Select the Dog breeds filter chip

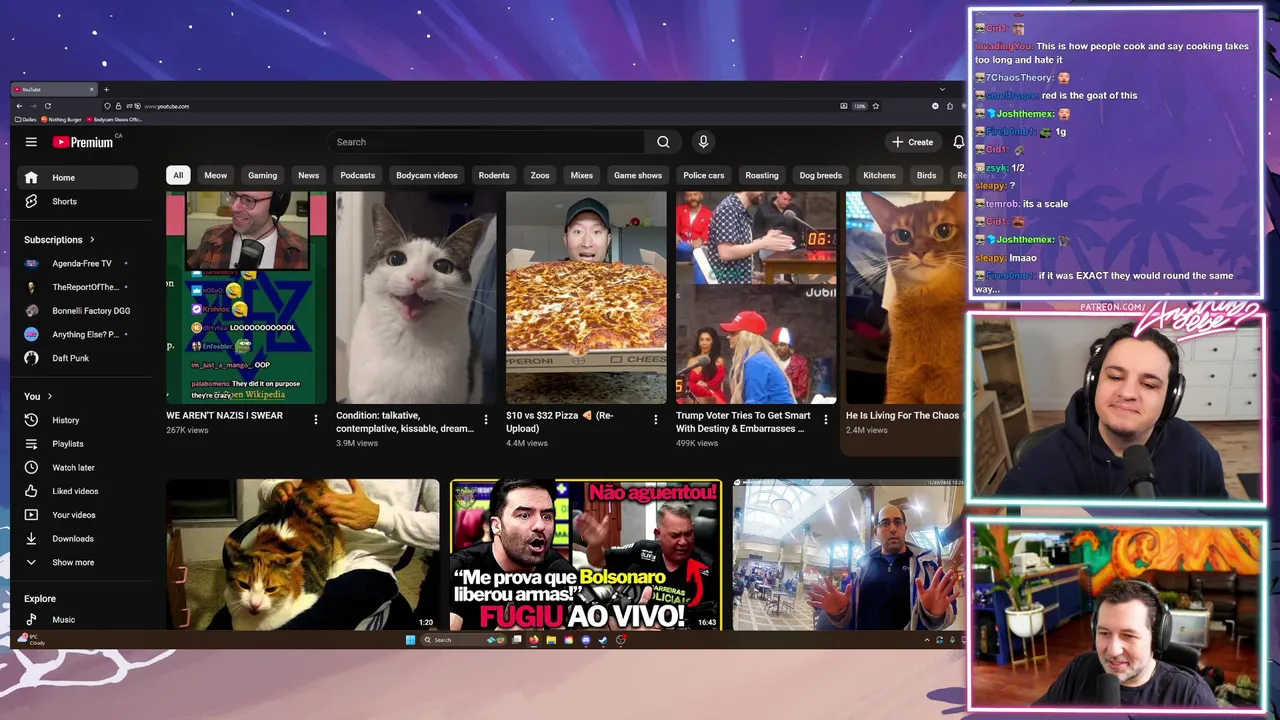pyautogui.click(x=821, y=175)
